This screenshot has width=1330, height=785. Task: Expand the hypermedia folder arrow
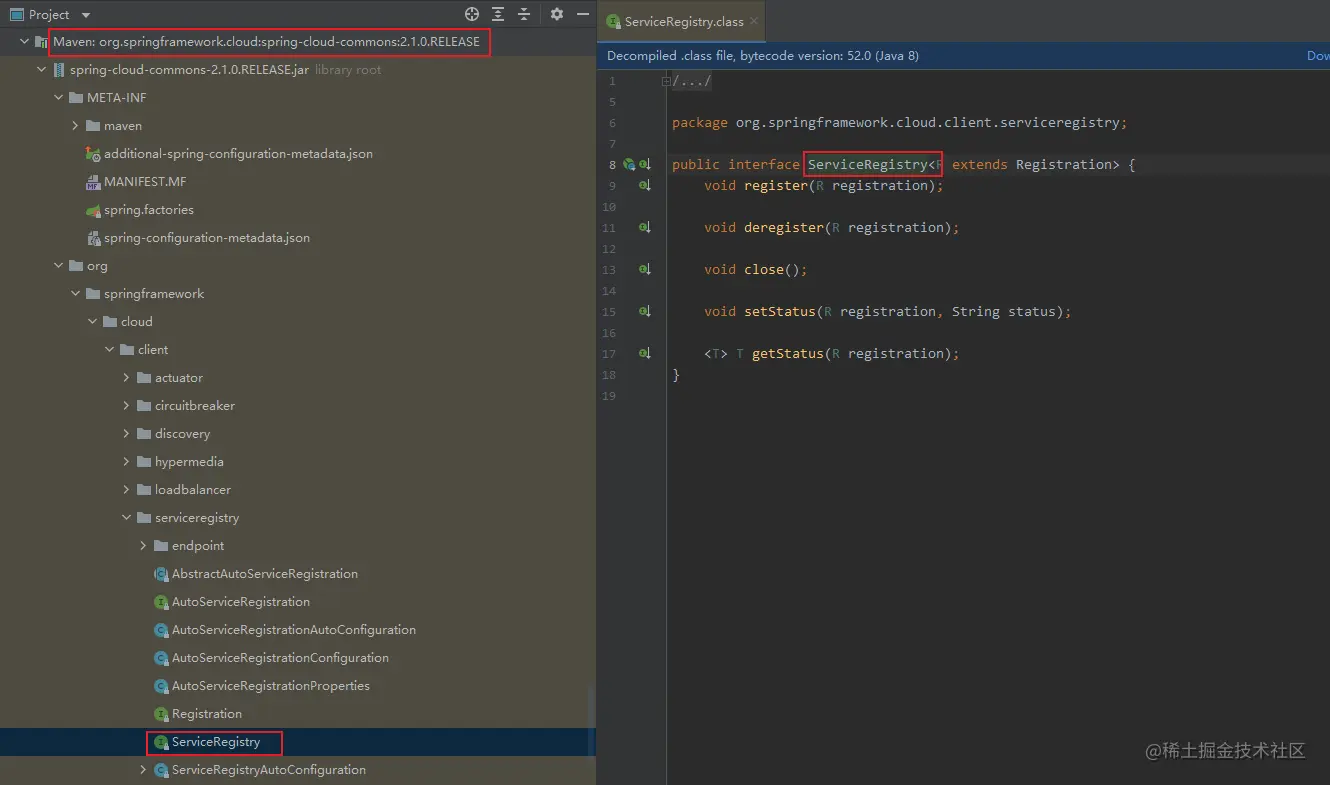(x=126, y=462)
